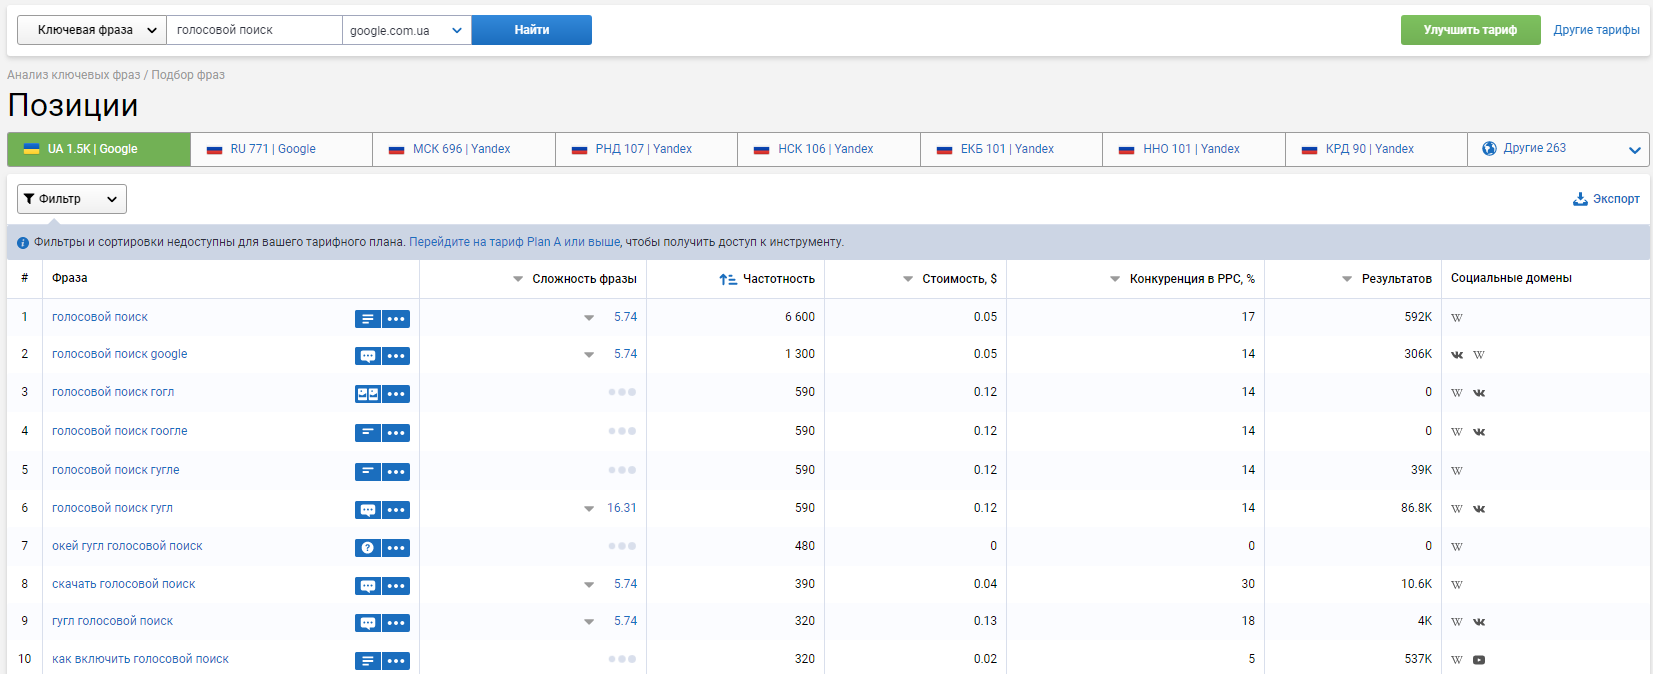The width and height of the screenshot is (1653, 674).
Task: Click the SERP features icon for голосовой поиск
Action: tap(368, 319)
